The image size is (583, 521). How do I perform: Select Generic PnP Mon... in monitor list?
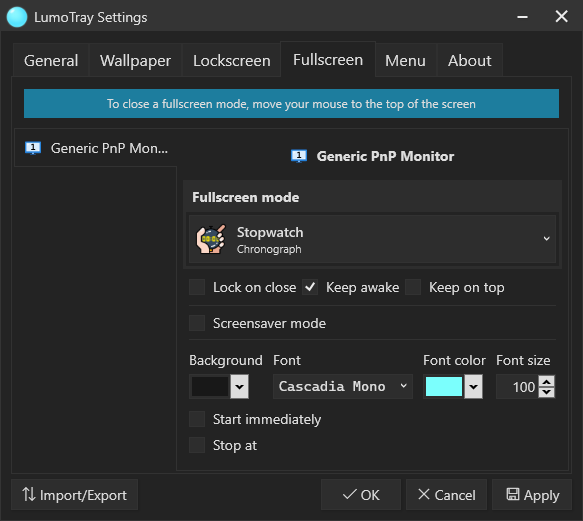[x=96, y=148]
